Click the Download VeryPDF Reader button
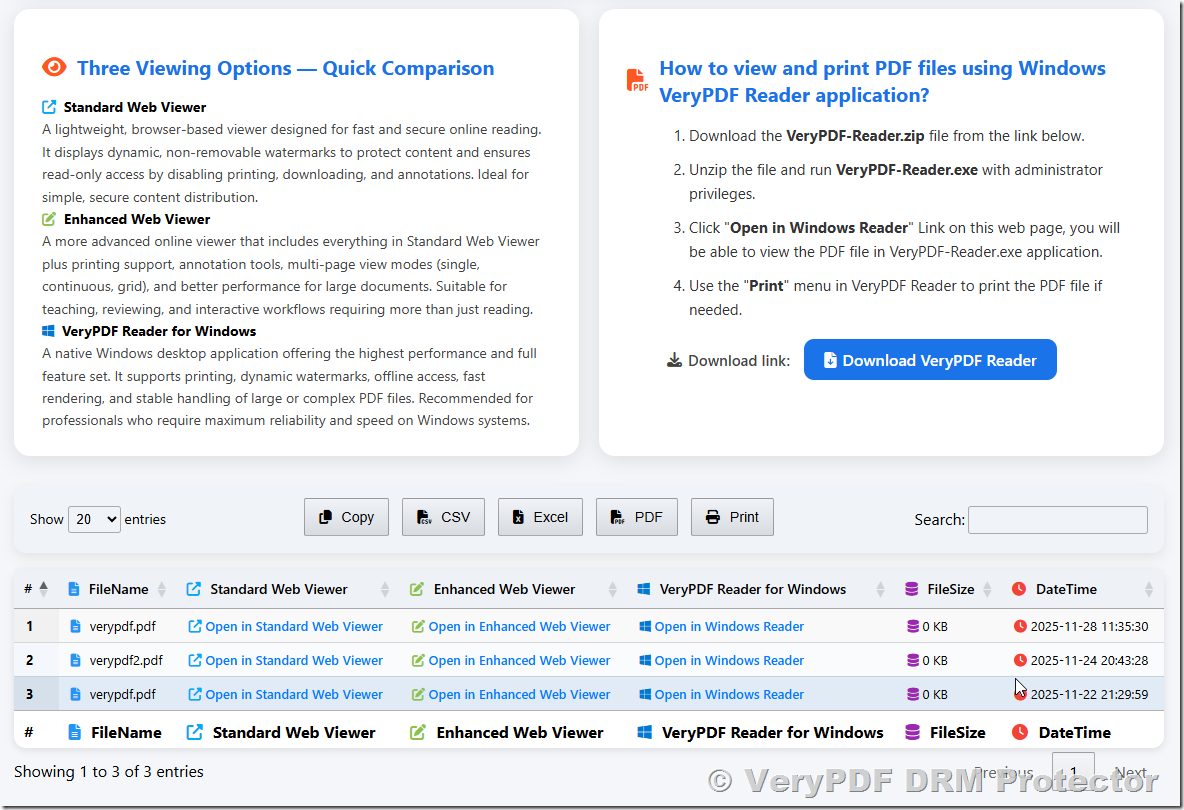The image size is (1184, 810). click(x=930, y=359)
